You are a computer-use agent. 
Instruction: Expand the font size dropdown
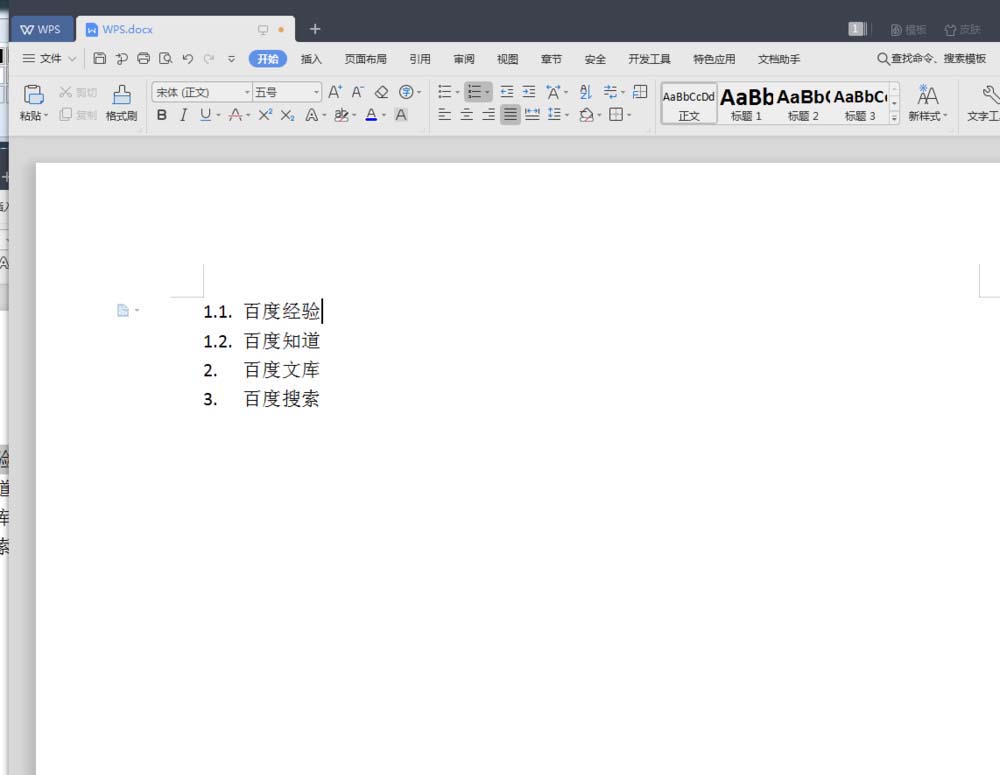click(316, 92)
